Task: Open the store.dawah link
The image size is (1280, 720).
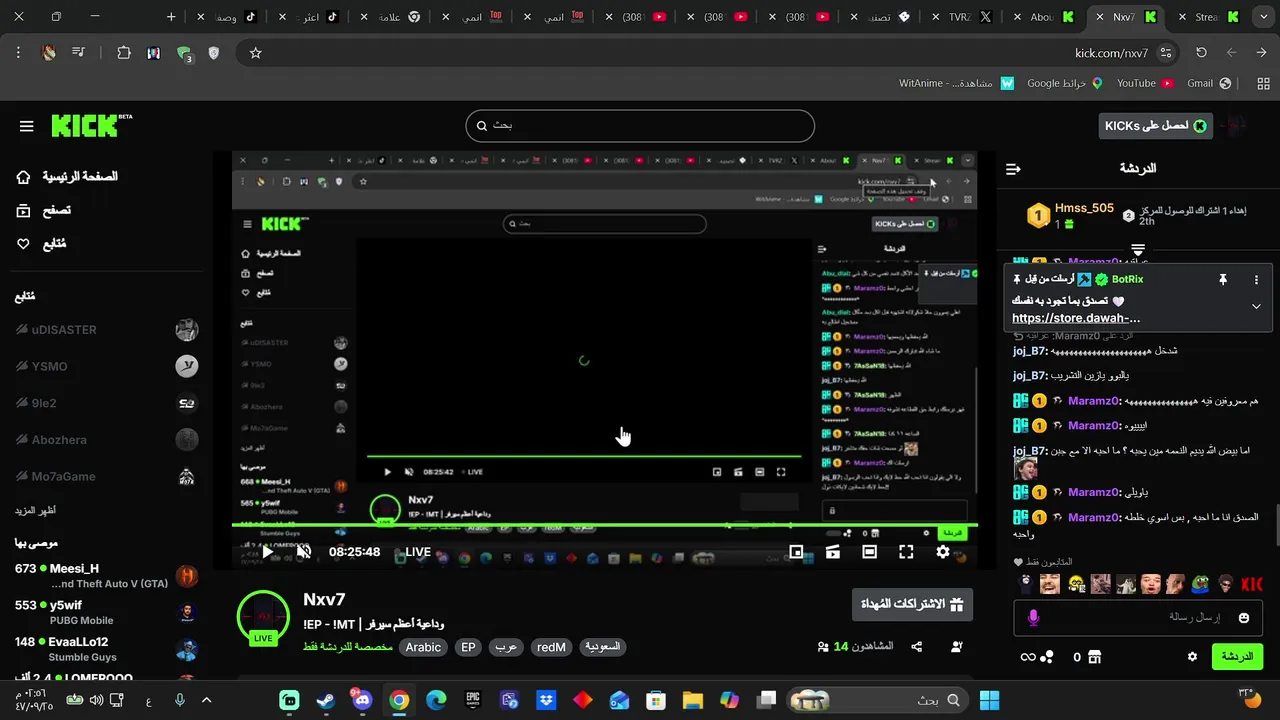Action: [1076, 318]
